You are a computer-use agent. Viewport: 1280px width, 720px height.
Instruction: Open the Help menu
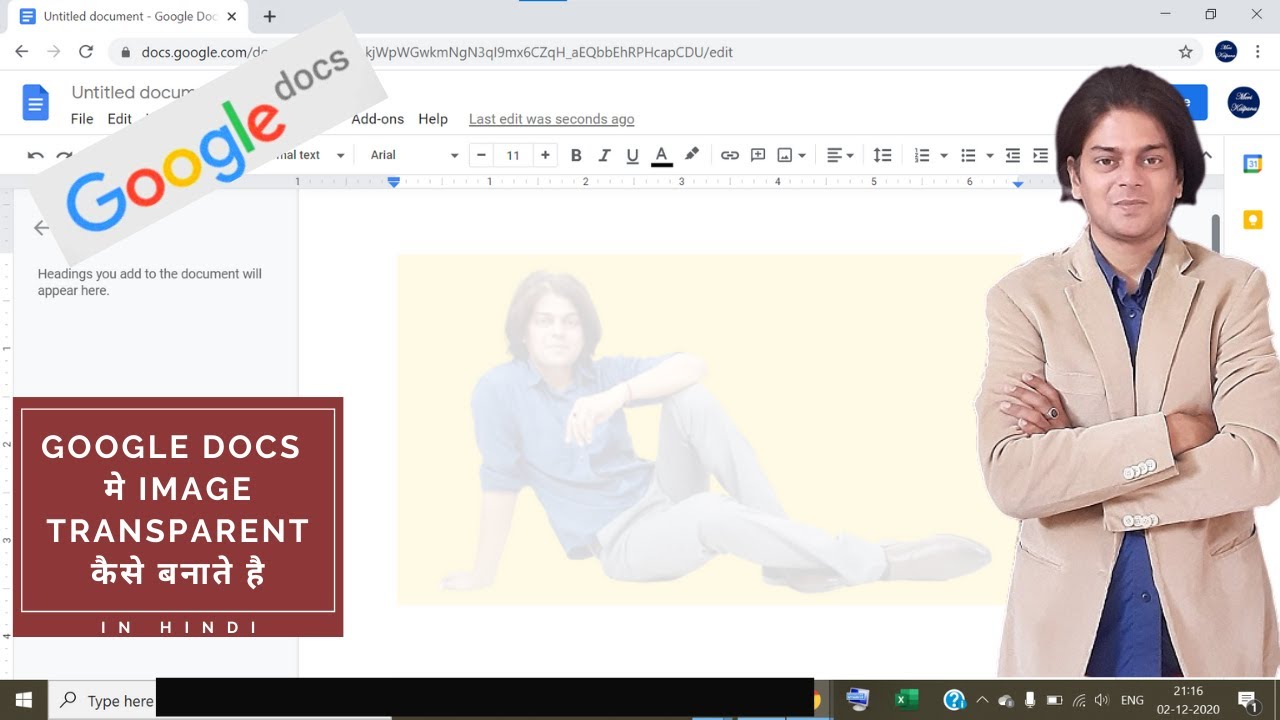[433, 119]
